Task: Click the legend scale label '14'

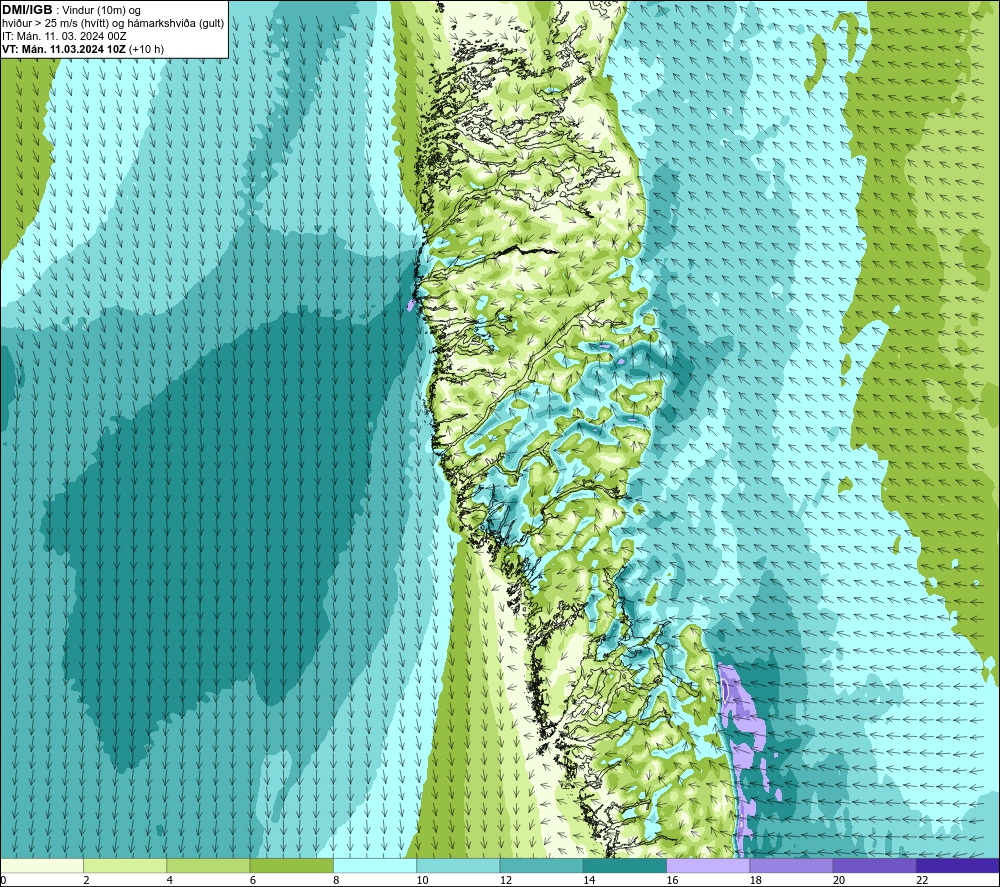Action: tap(589, 881)
